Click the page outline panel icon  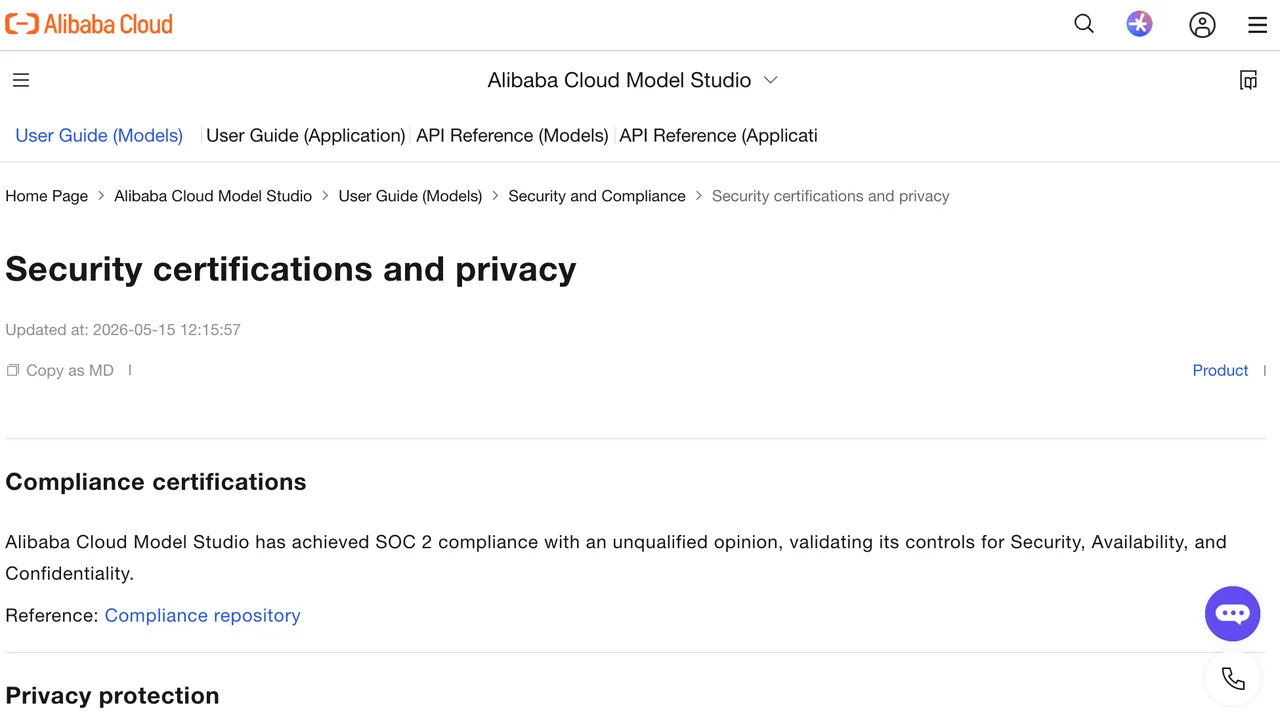1248,80
